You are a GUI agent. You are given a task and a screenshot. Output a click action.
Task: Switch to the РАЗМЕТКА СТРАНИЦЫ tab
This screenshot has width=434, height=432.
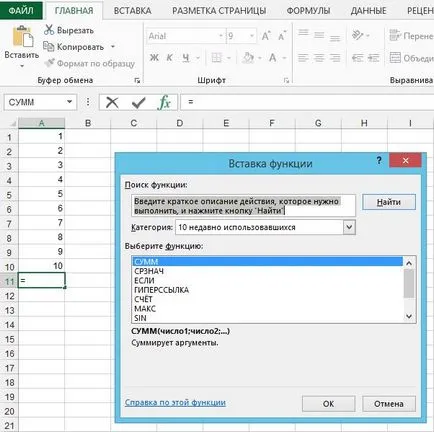(219, 11)
